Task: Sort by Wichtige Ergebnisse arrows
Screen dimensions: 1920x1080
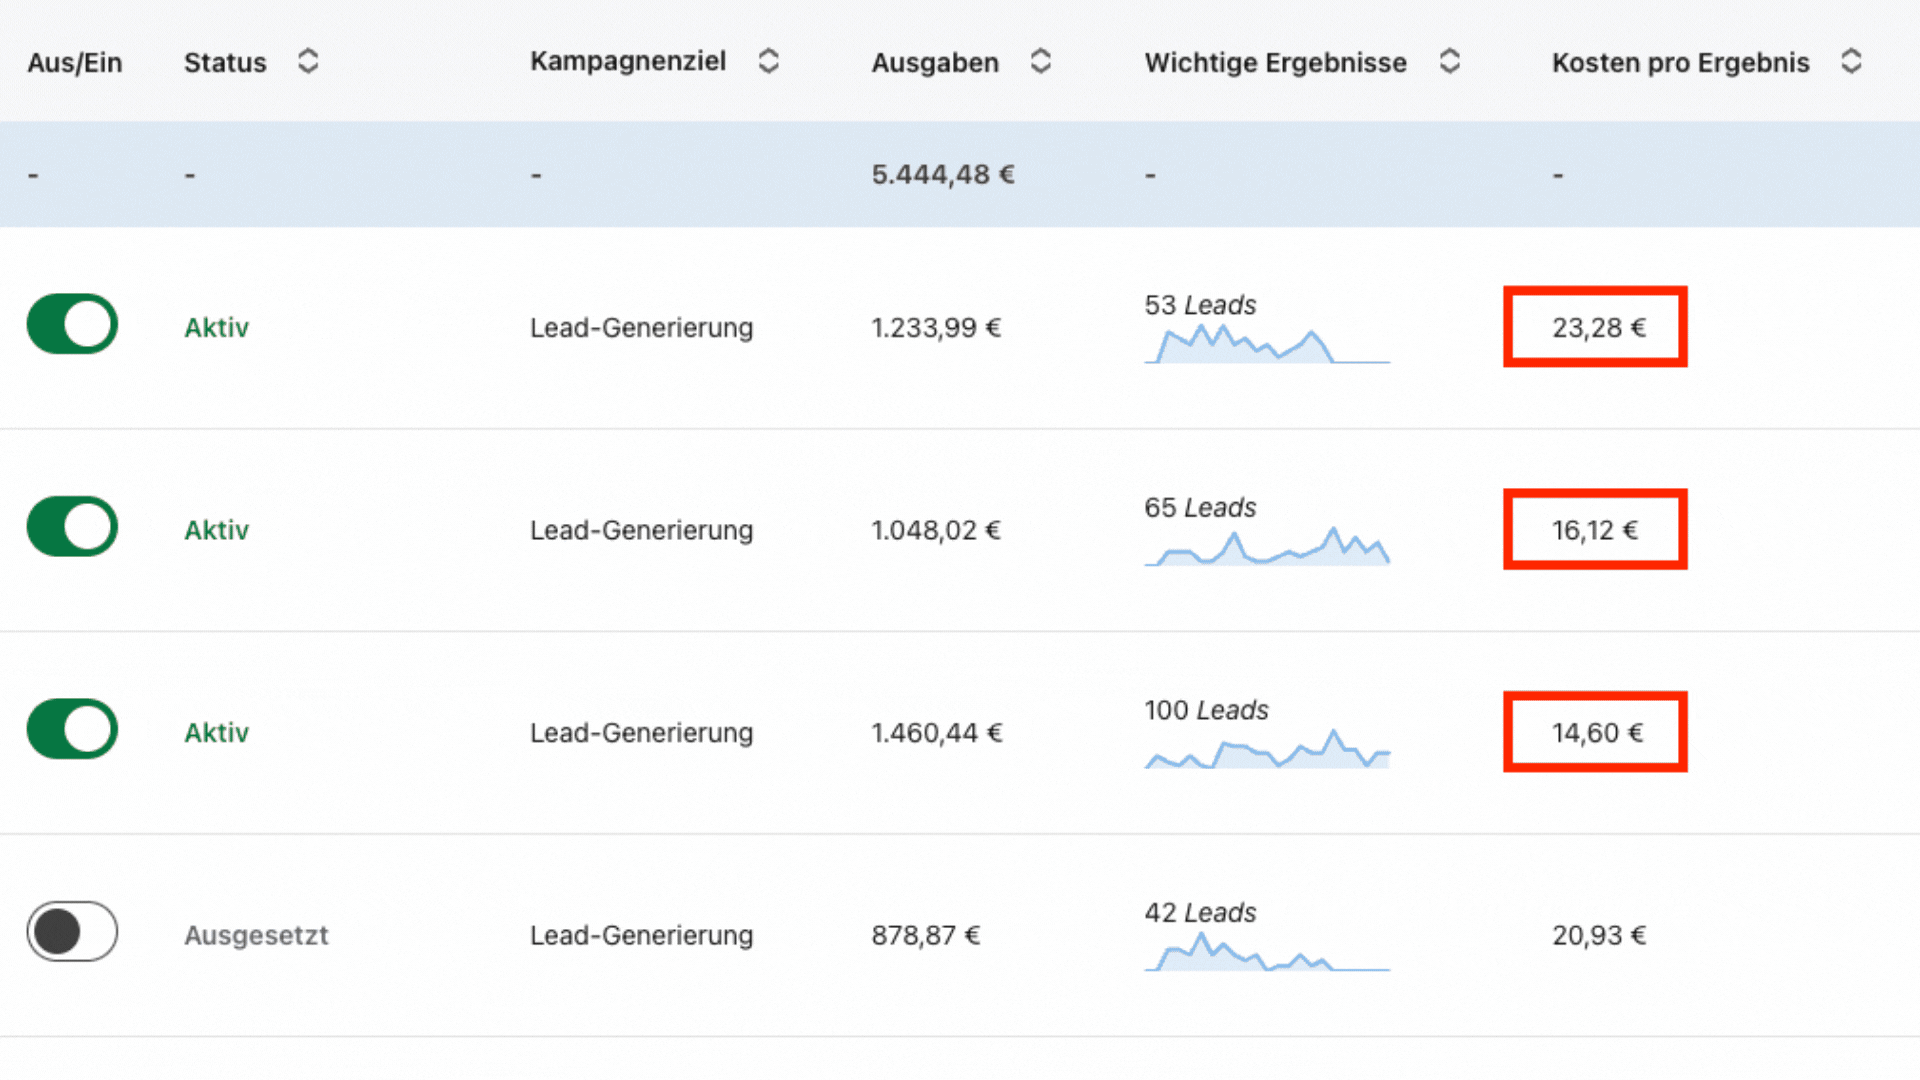Action: [x=1449, y=61]
